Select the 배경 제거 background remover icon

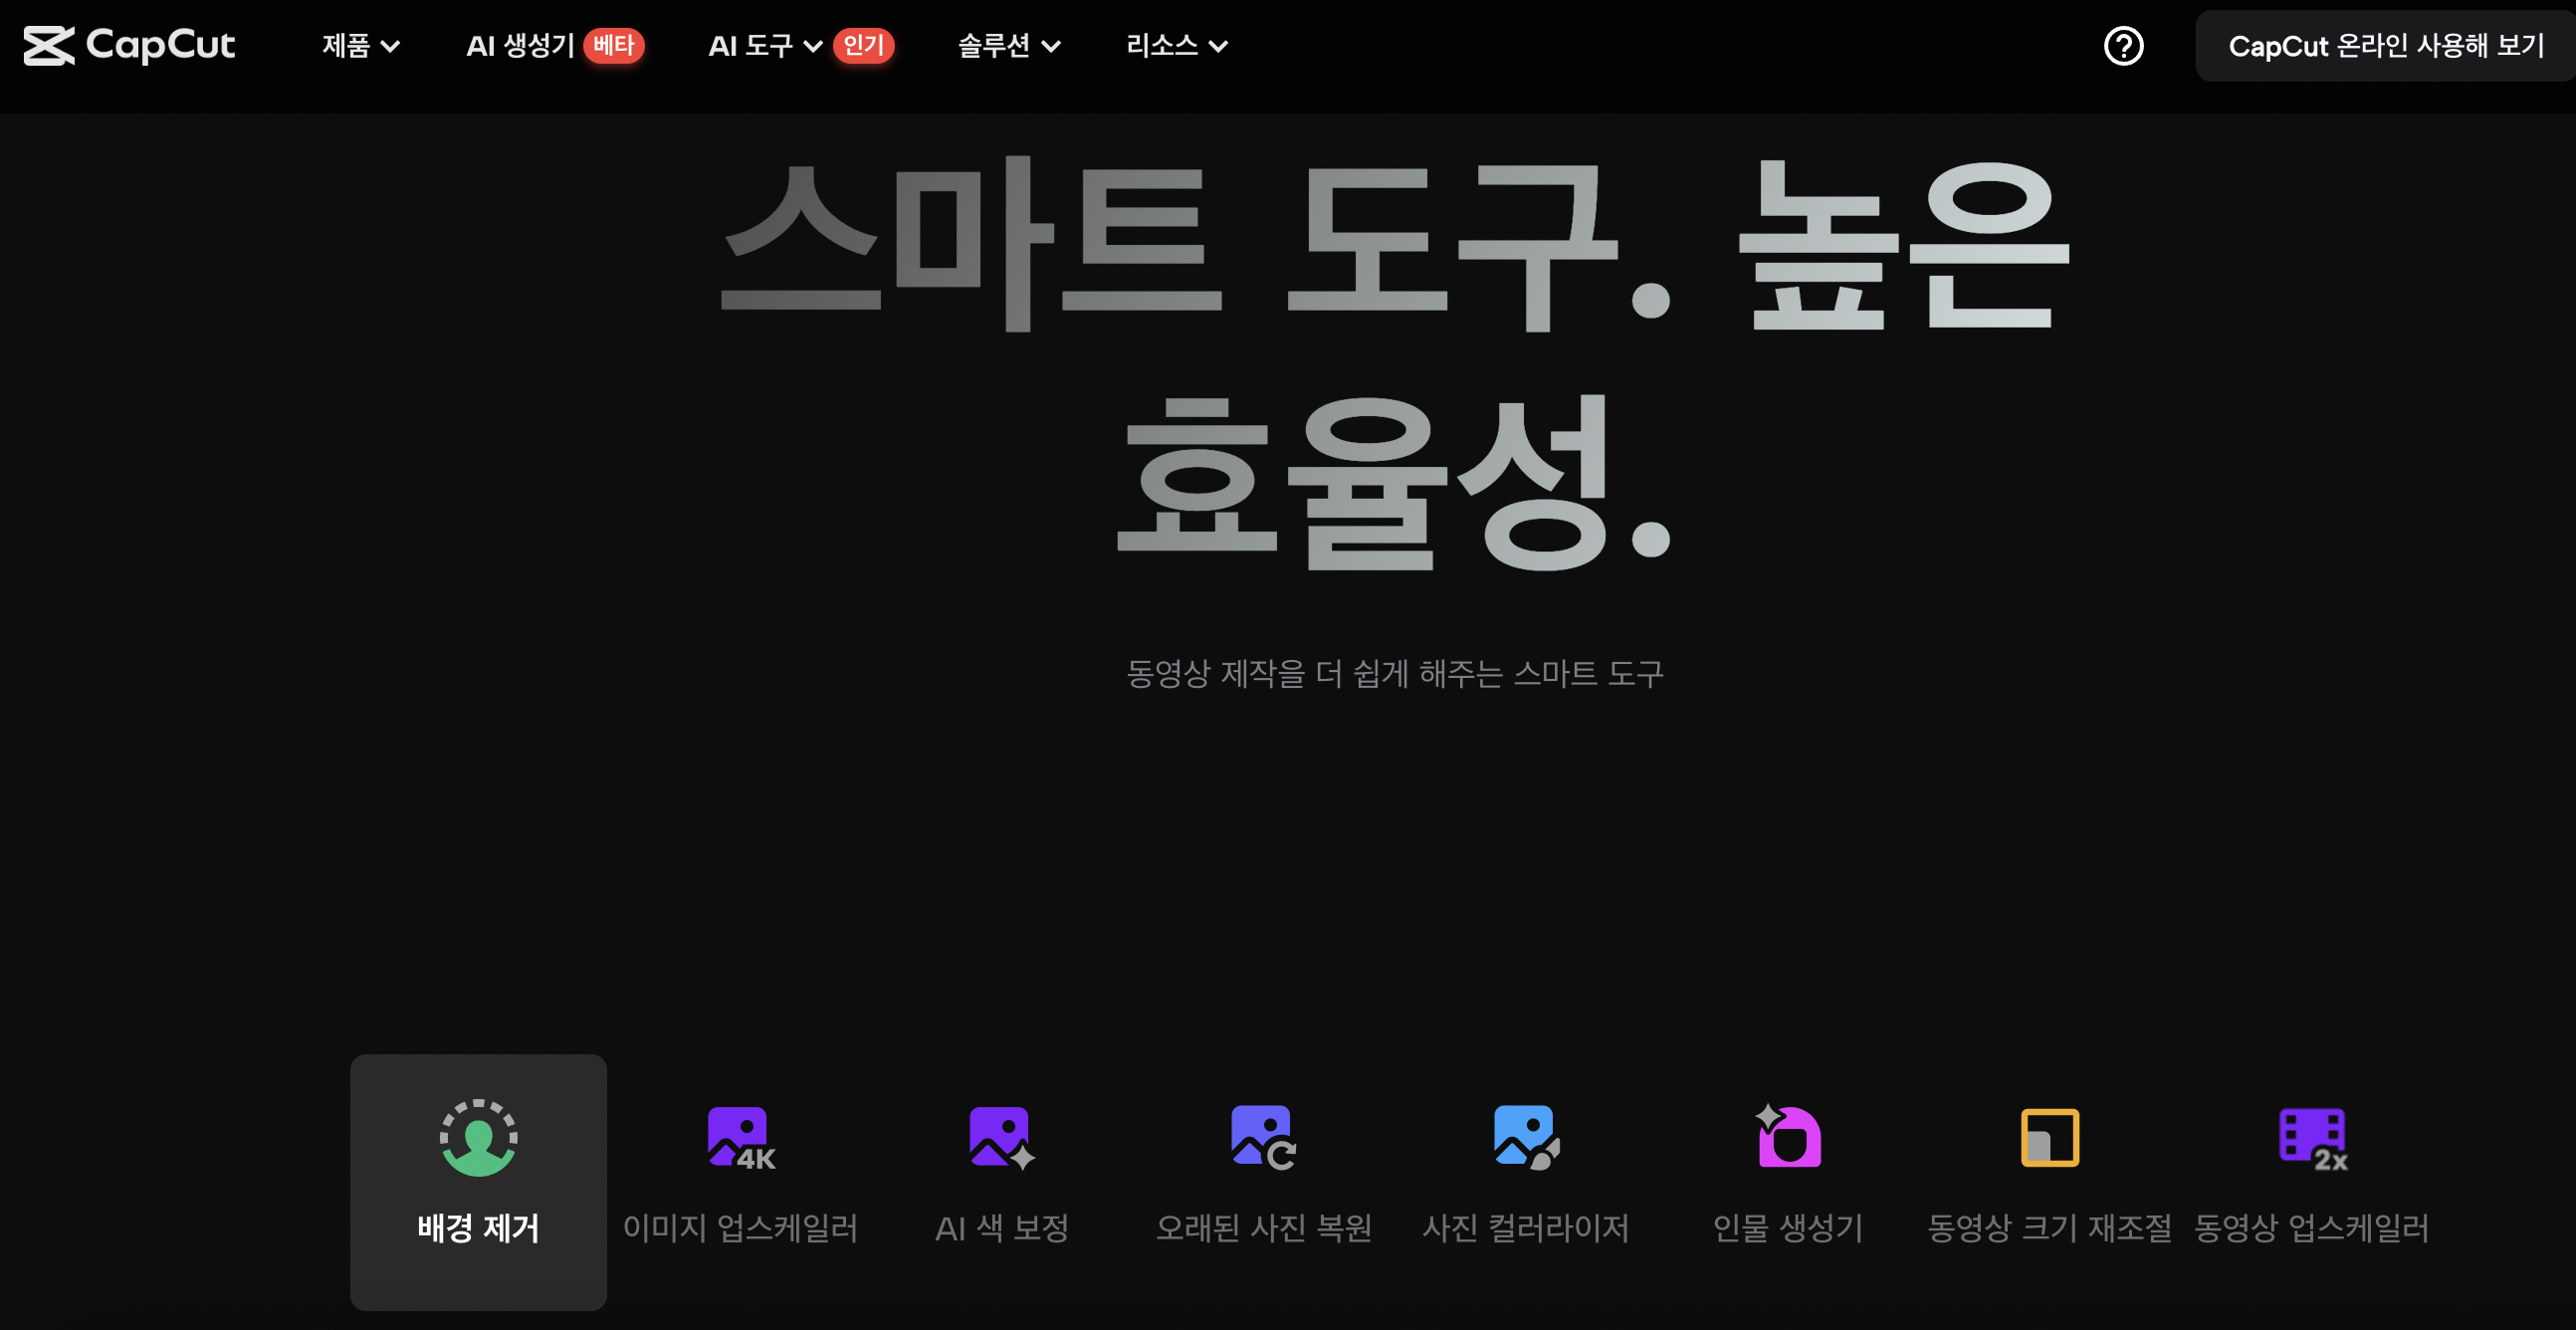[x=478, y=1138]
